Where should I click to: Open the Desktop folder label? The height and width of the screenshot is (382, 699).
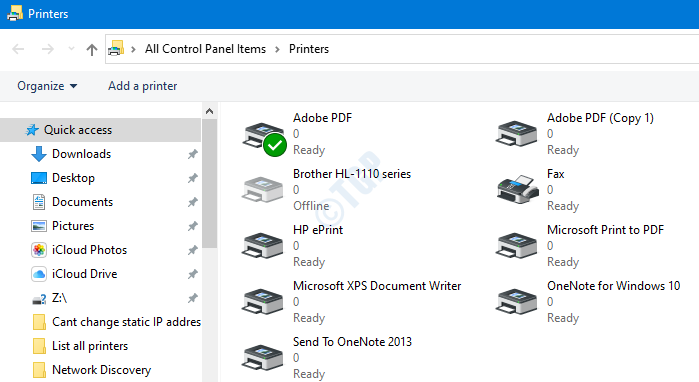point(74,178)
